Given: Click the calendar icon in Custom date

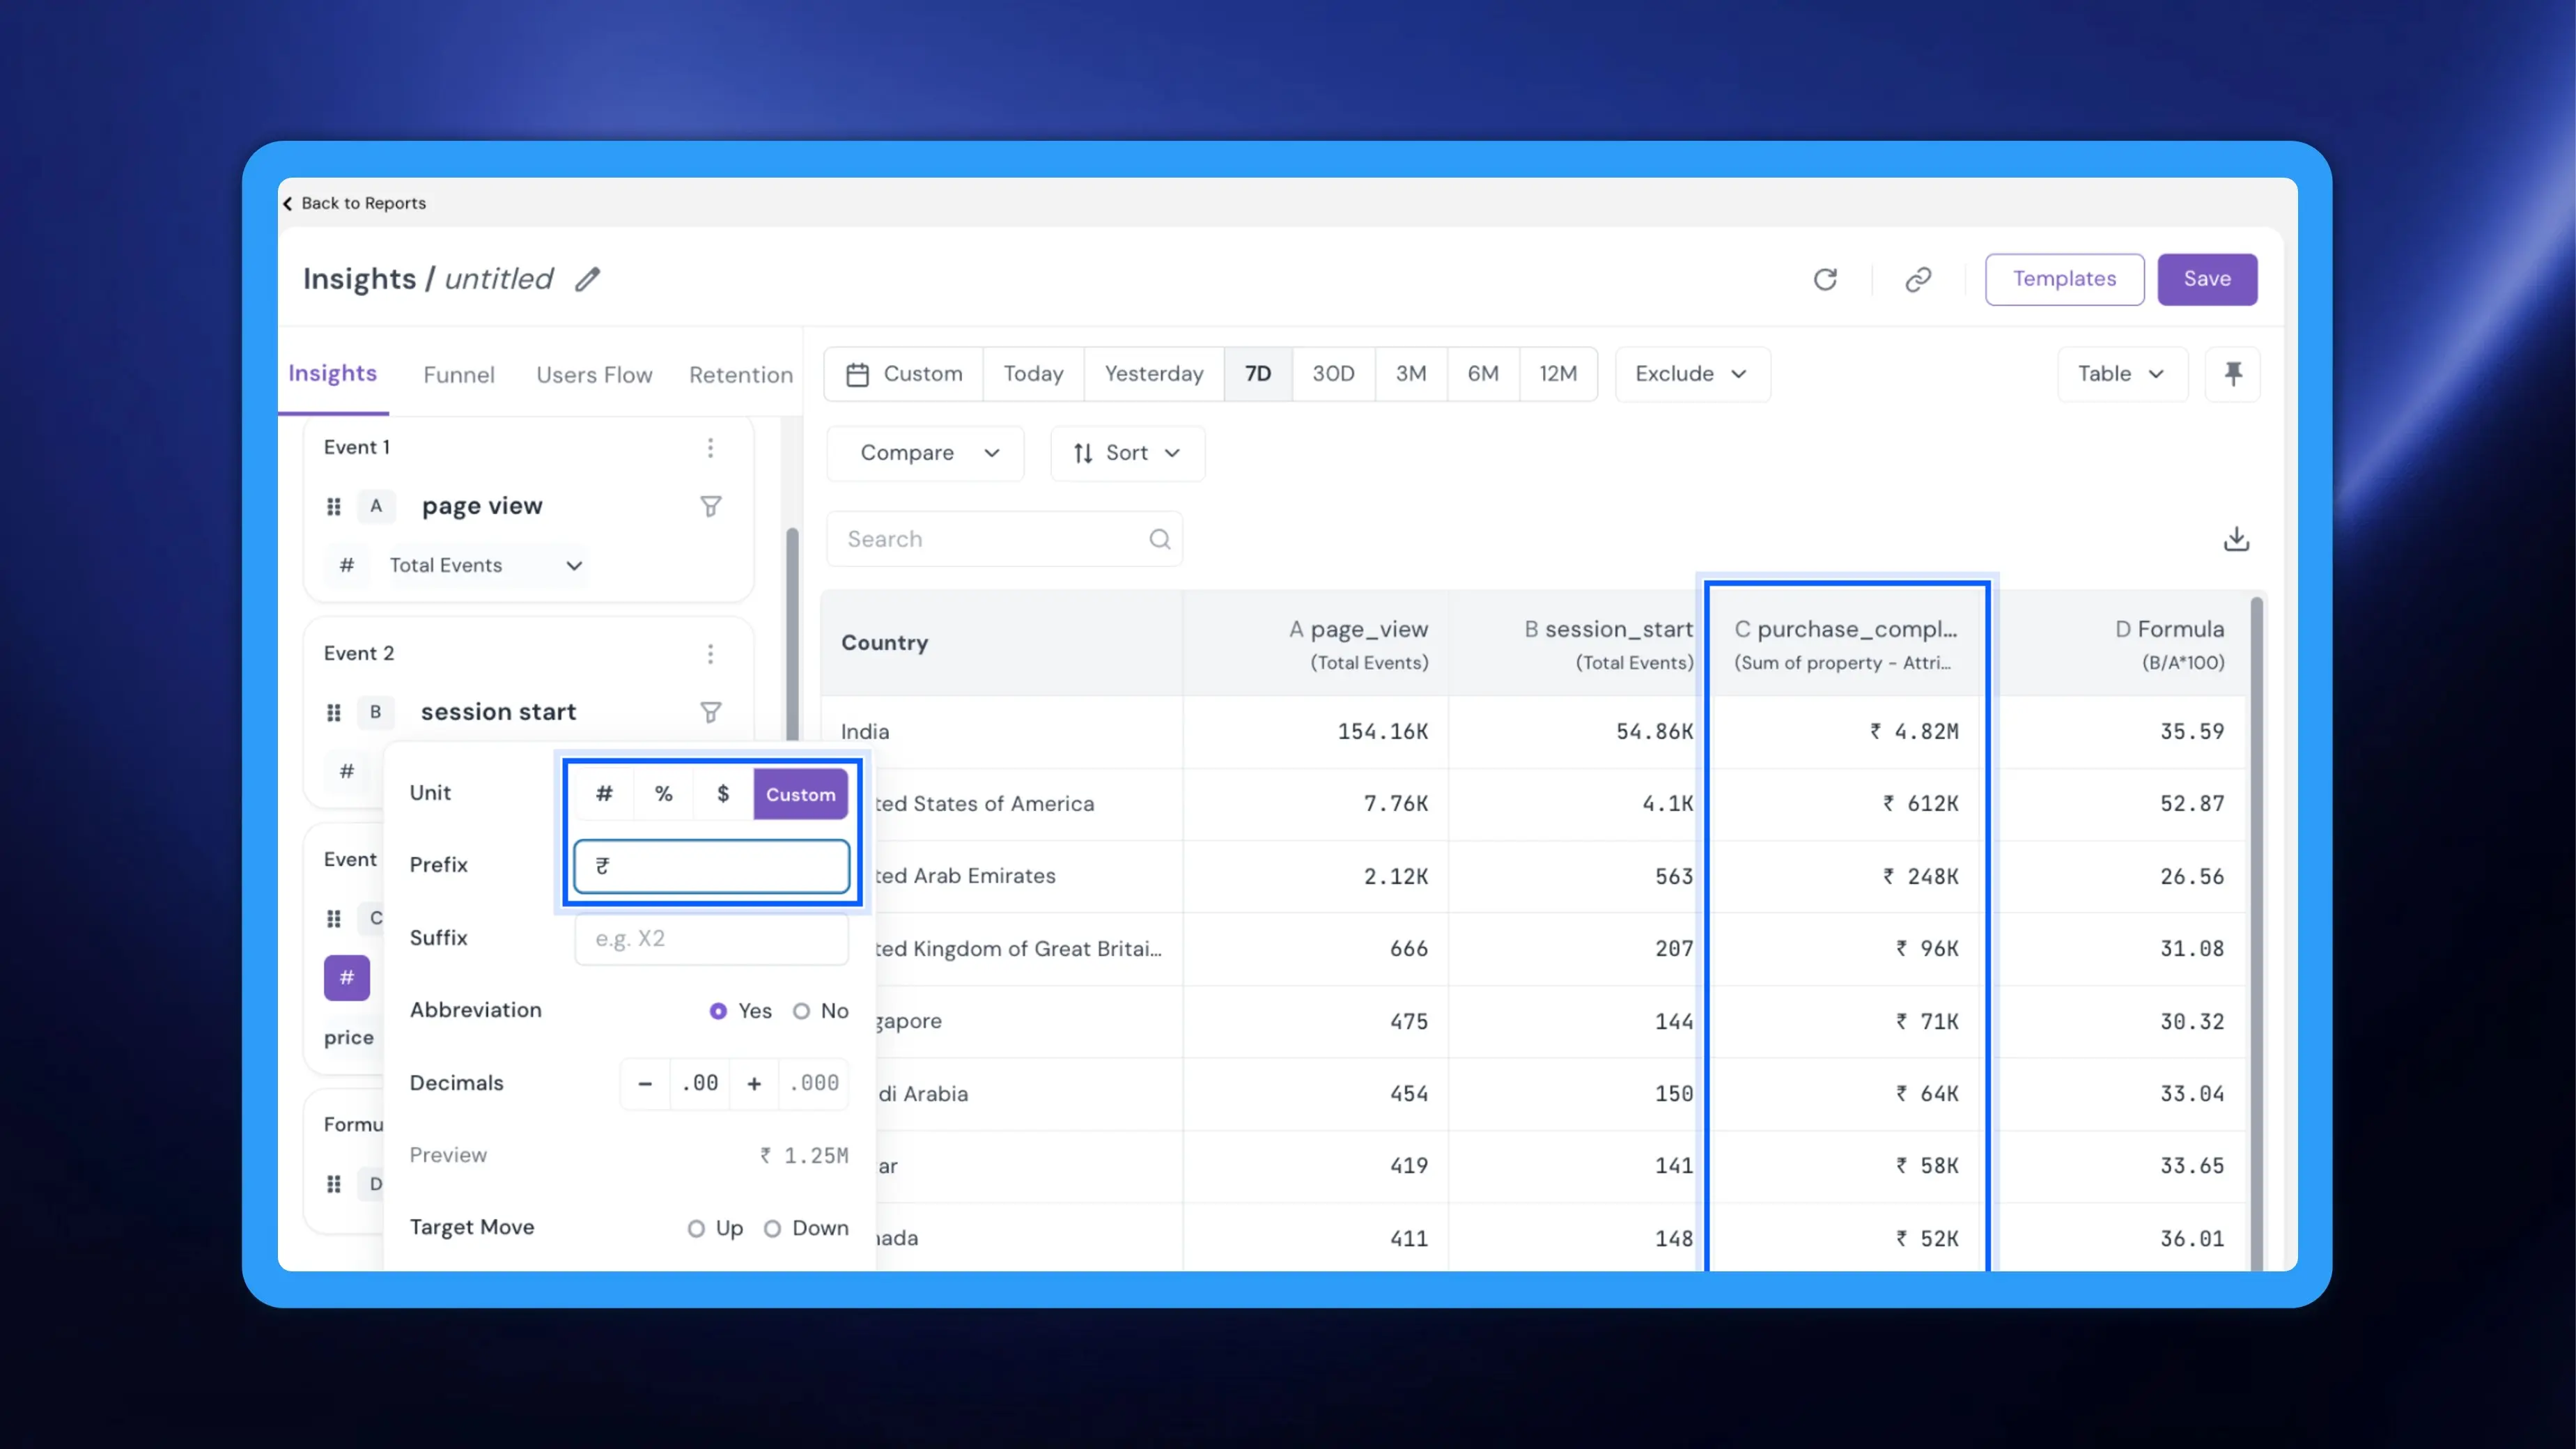Looking at the screenshot, I should click(857, 374).
